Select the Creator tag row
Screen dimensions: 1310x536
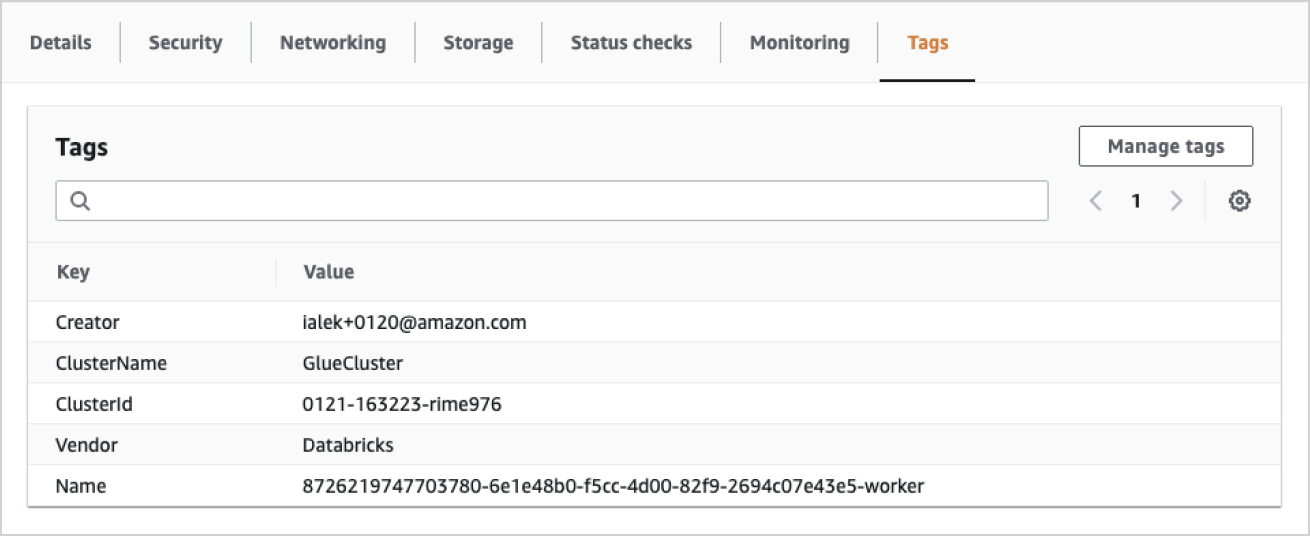pyautogui.click(x=88, y=323)
